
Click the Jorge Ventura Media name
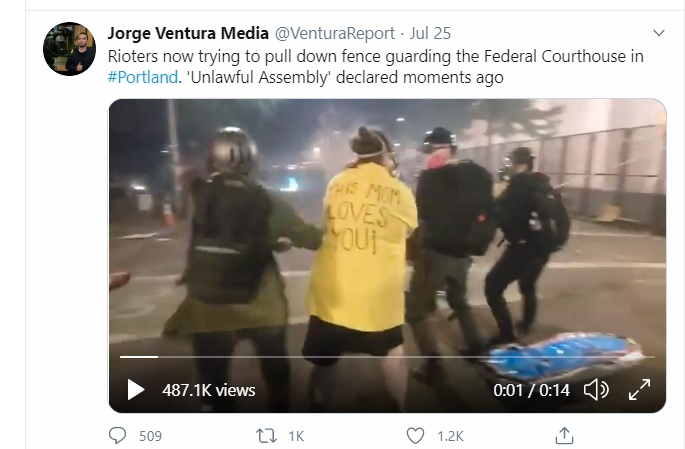[x=188, y=33]
